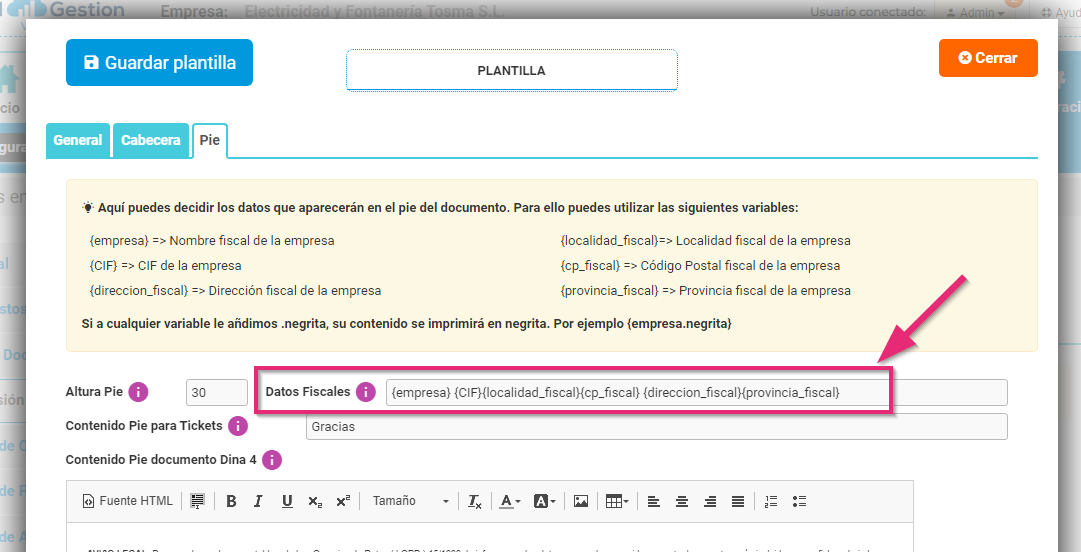Click the {cp_fiscal} variable description
This screenshot has width=1081, height=552.
click(x=700, y=265)
